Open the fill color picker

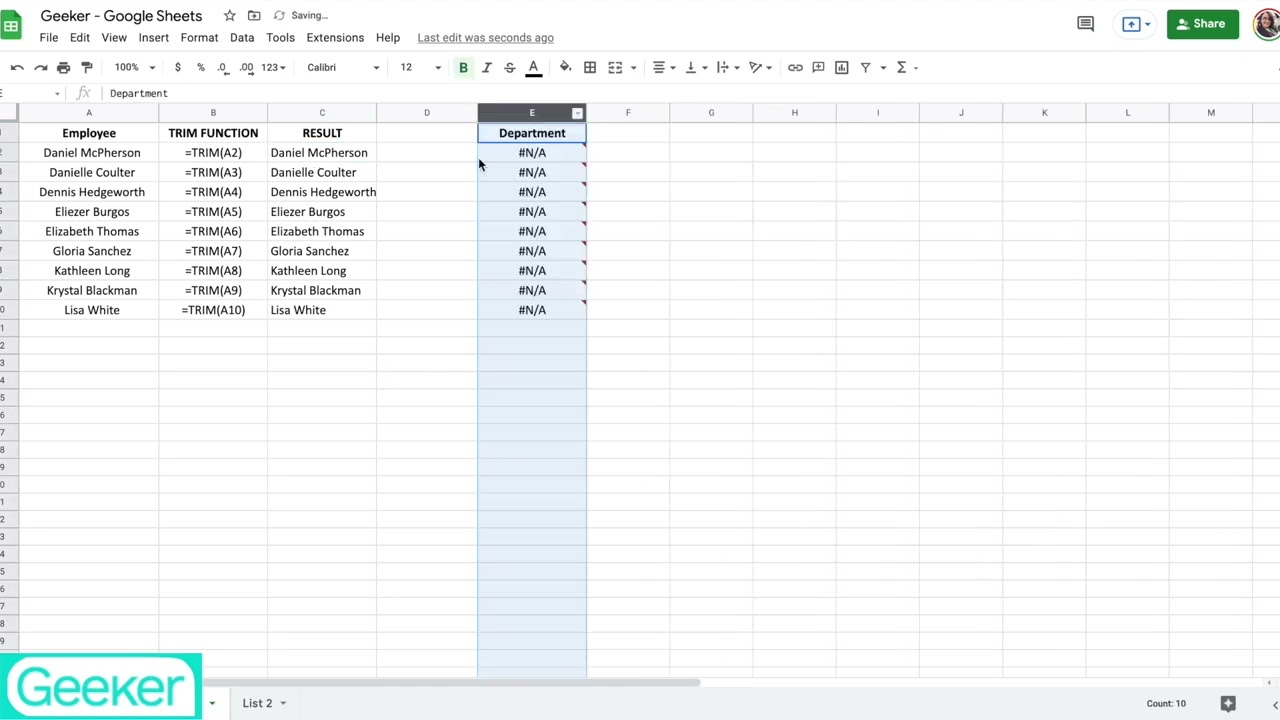(x=565, y=67)
